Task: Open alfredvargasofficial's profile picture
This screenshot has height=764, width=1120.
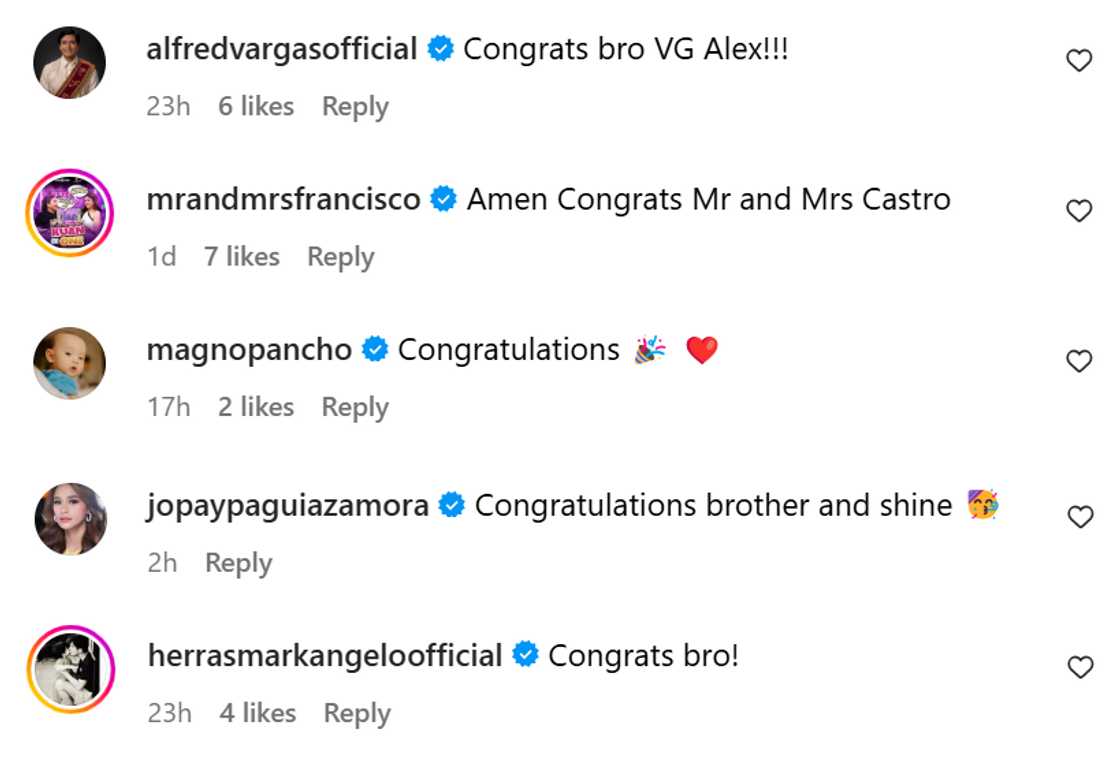Action: pyautogui.click(x=70, y=62)
